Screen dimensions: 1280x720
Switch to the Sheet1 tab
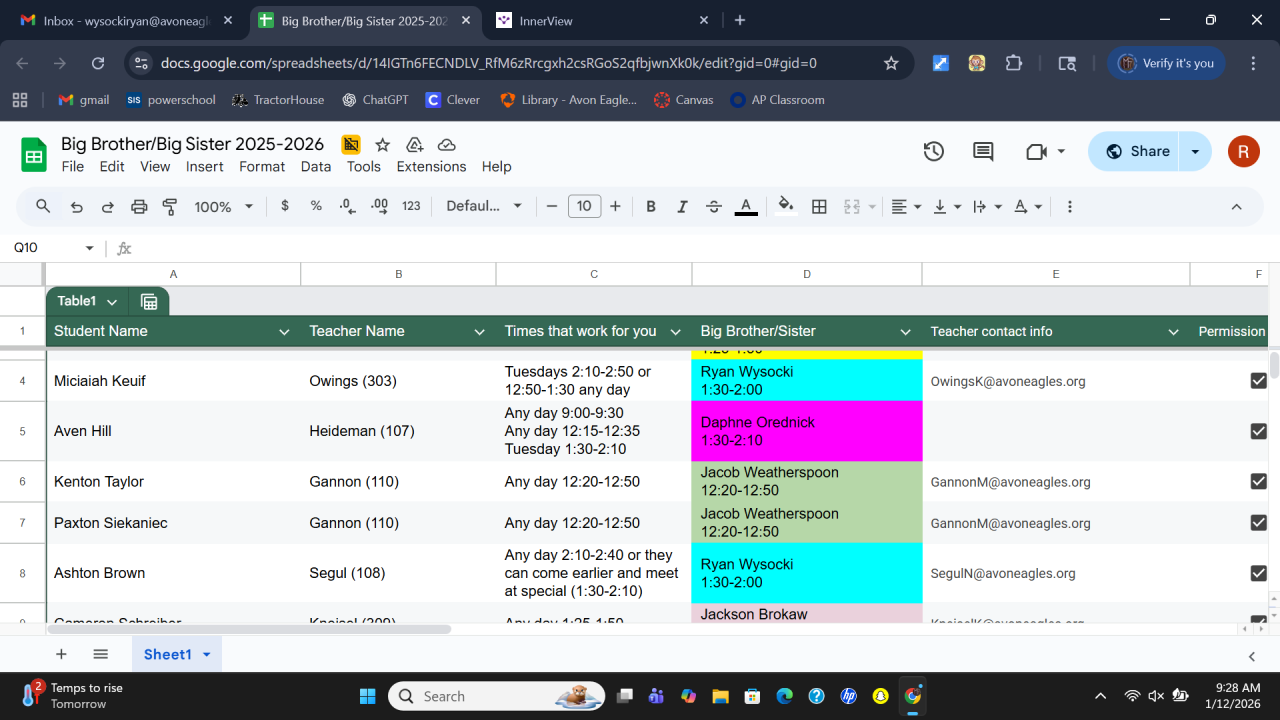point(167,654)
